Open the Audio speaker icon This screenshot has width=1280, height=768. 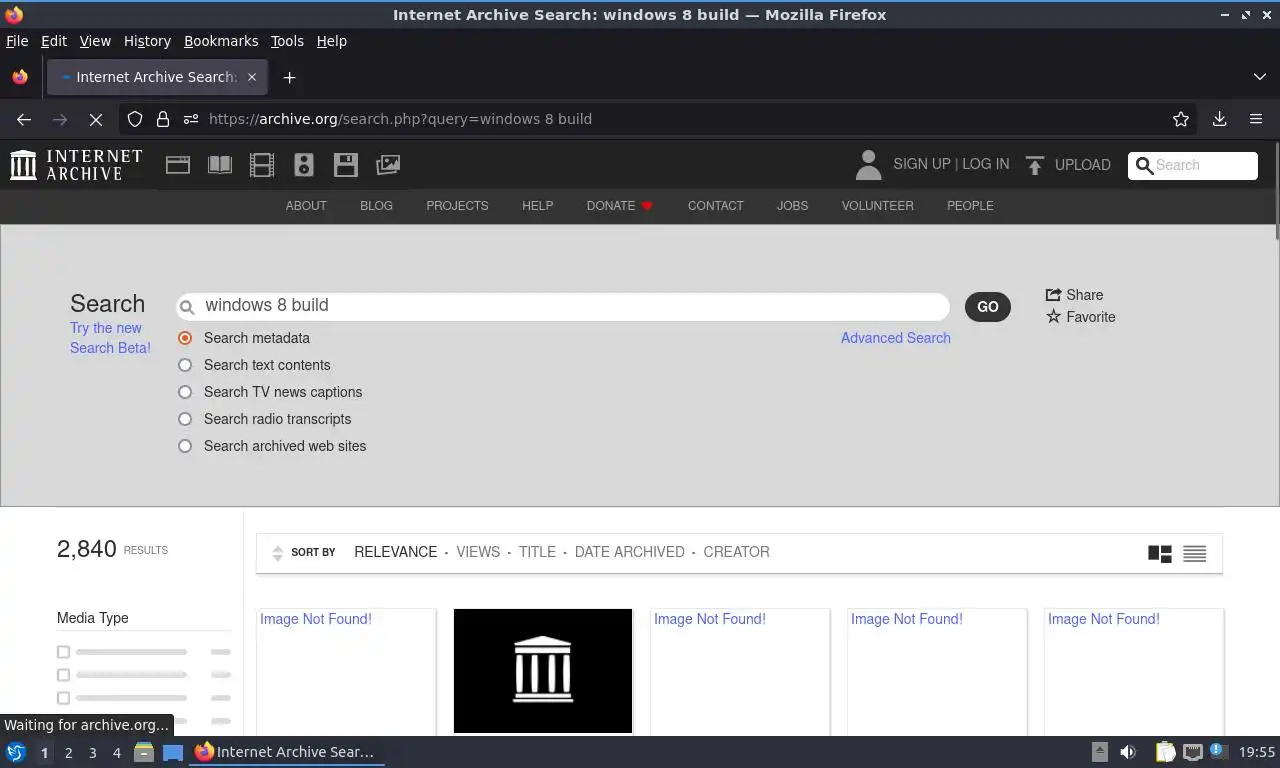304,165
